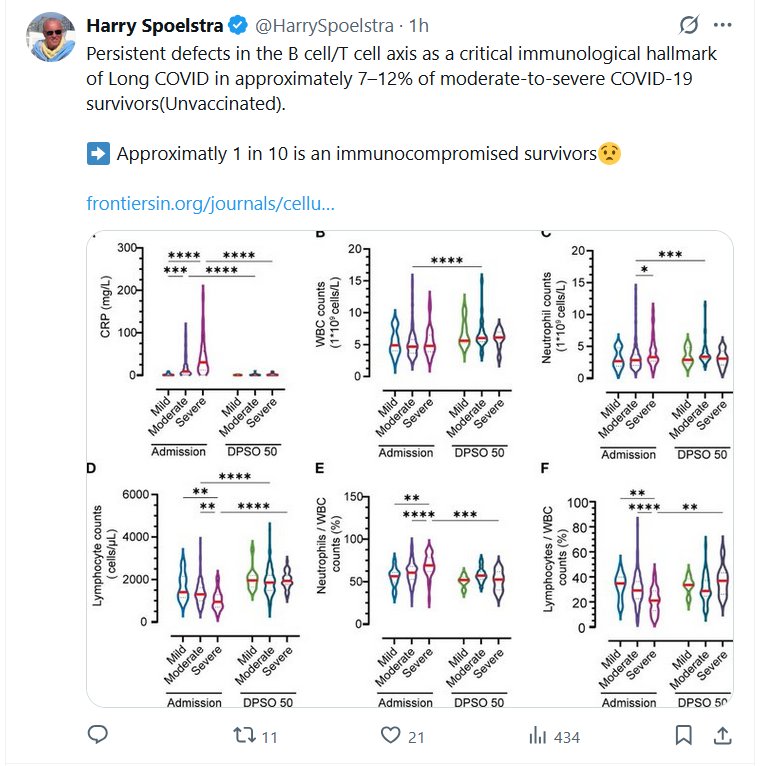Click the tweet text about Persistent defects
This screenshot has width=772, height=766.
tap(400, 78)
